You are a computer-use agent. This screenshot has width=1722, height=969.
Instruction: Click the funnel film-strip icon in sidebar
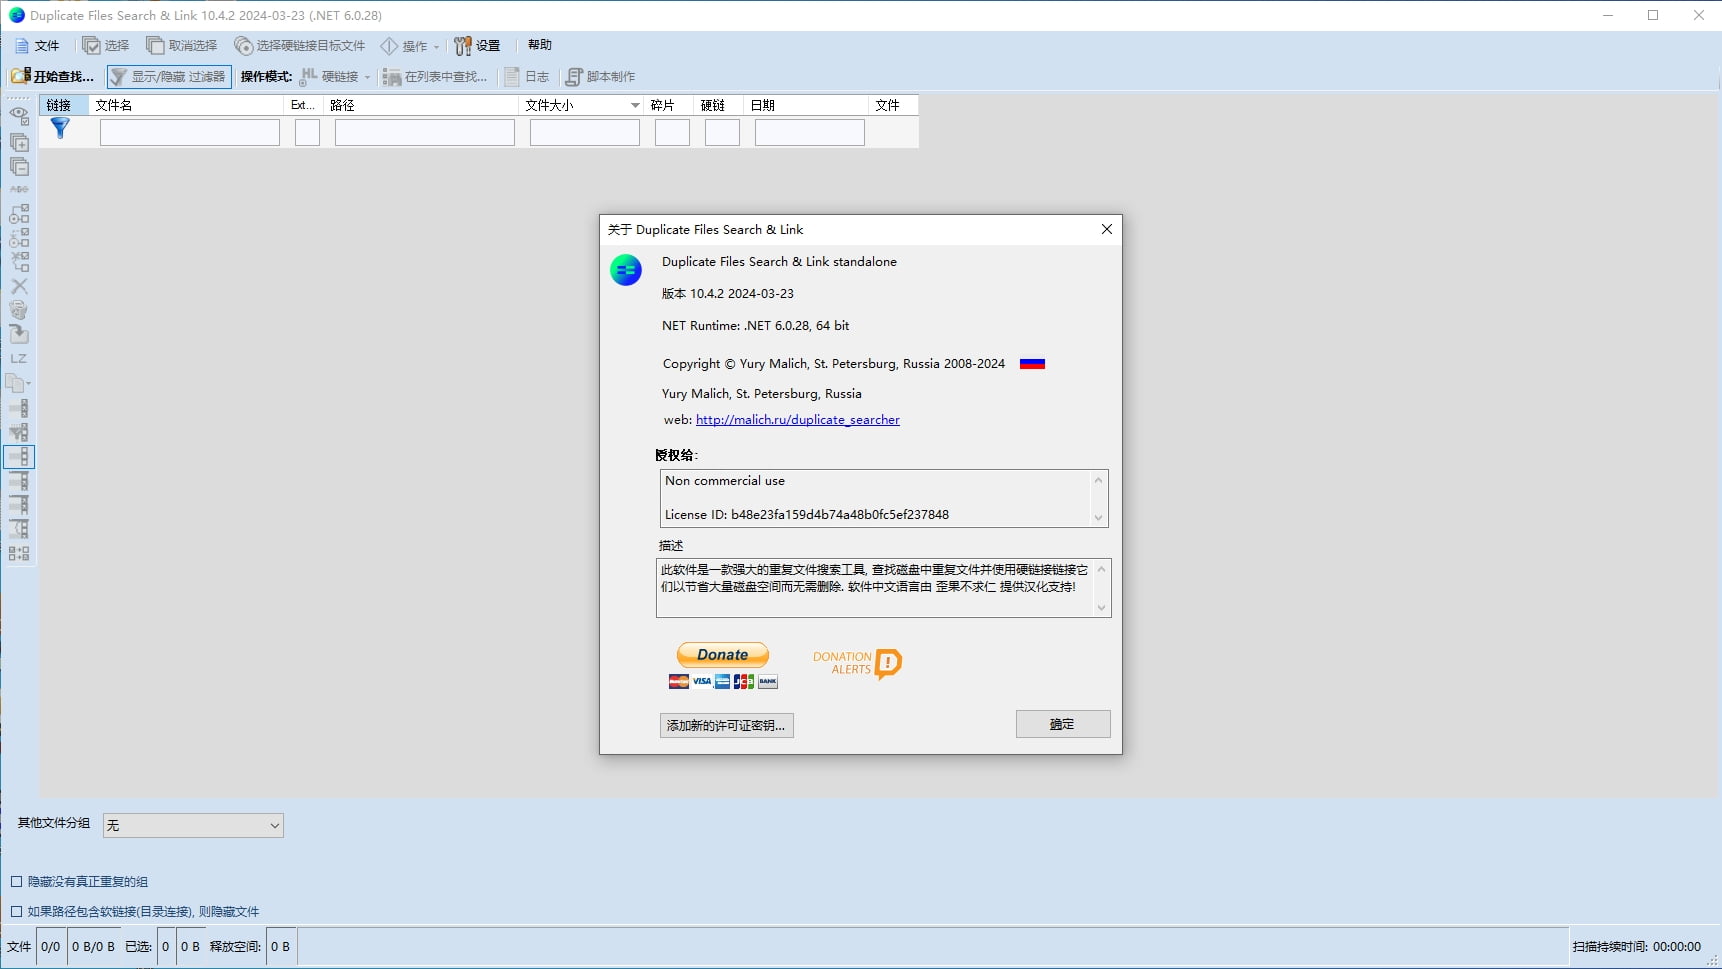[x=19, y=432]
